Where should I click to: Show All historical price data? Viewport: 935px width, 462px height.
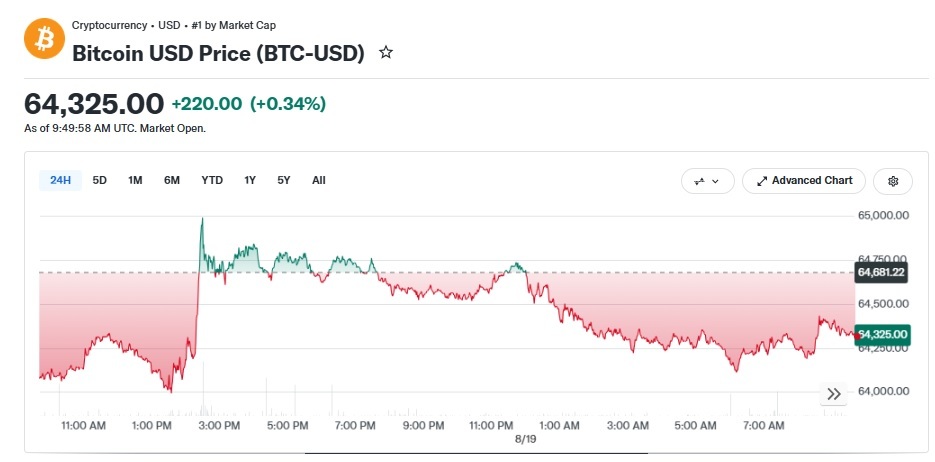[x=319, y=181]
